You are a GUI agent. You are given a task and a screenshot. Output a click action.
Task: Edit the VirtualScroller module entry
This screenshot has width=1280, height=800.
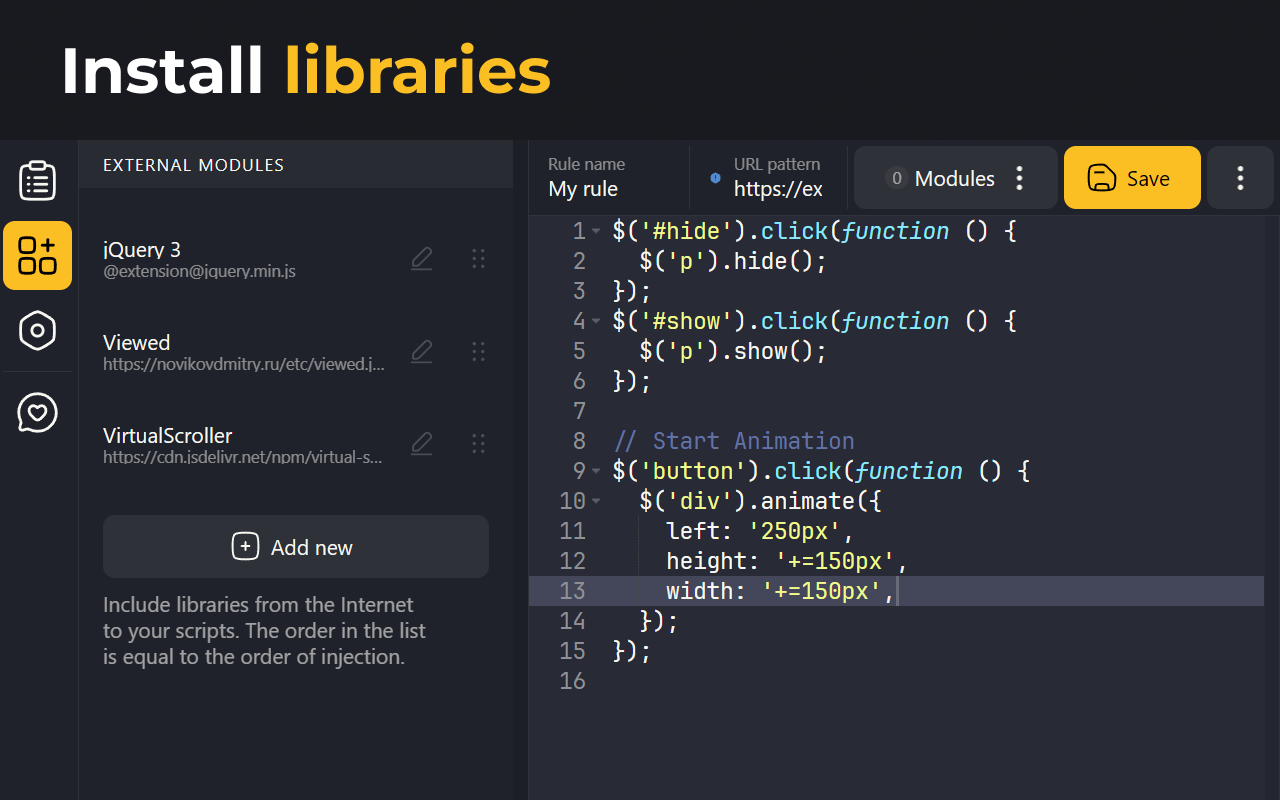tap(421, 442)
